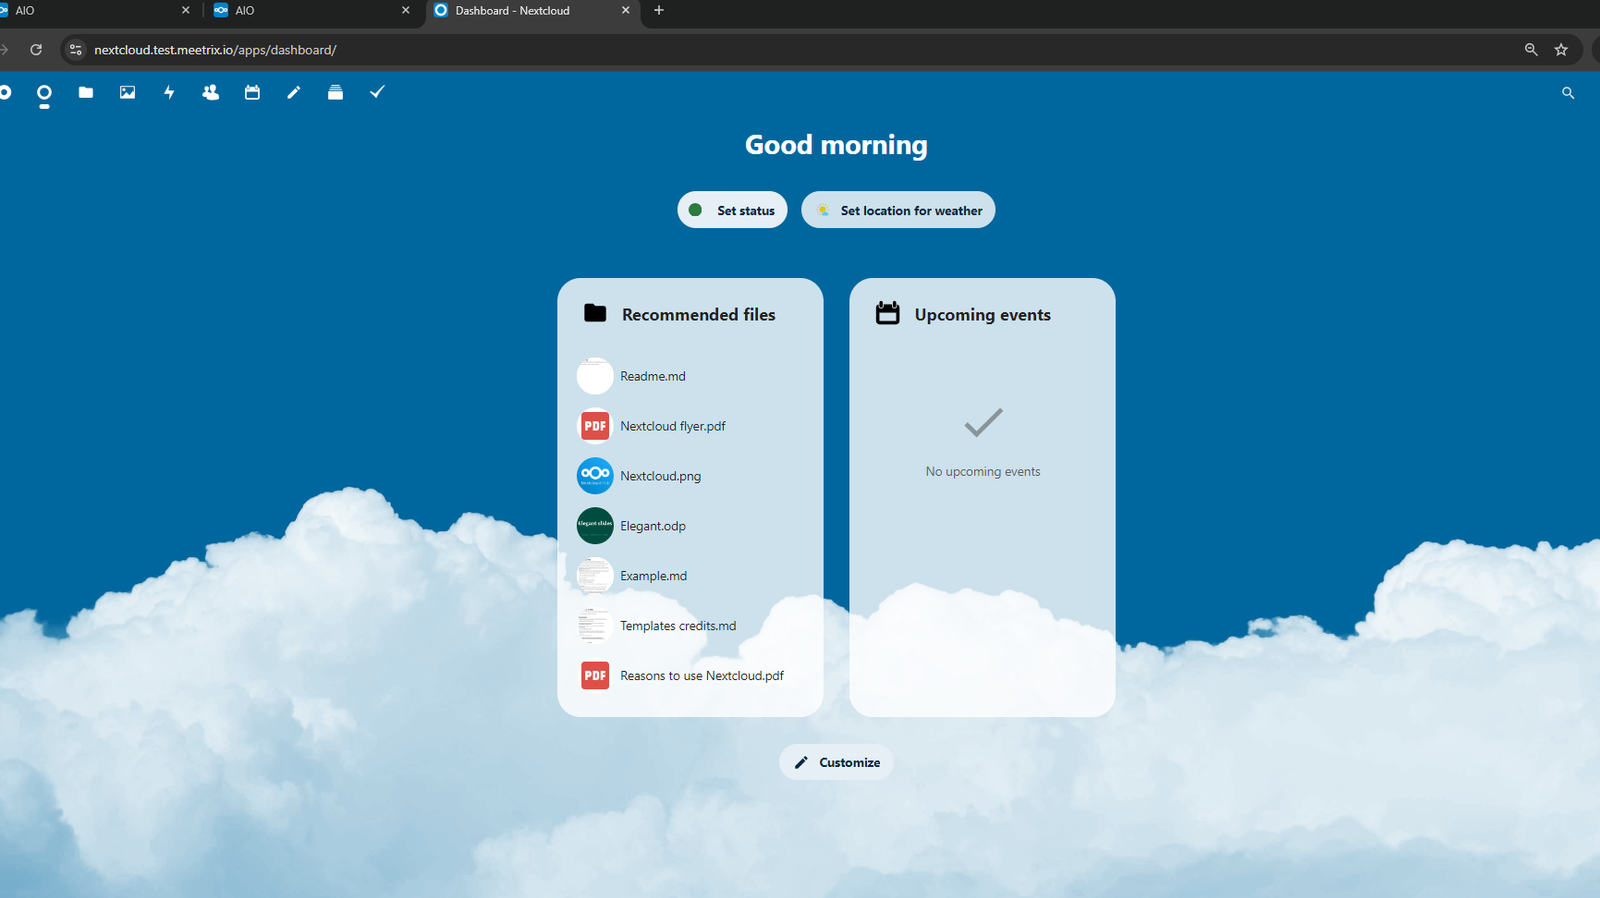1600x898 pixels.
Task: Click the Upcoming events heading
Action: pos(982,314)
